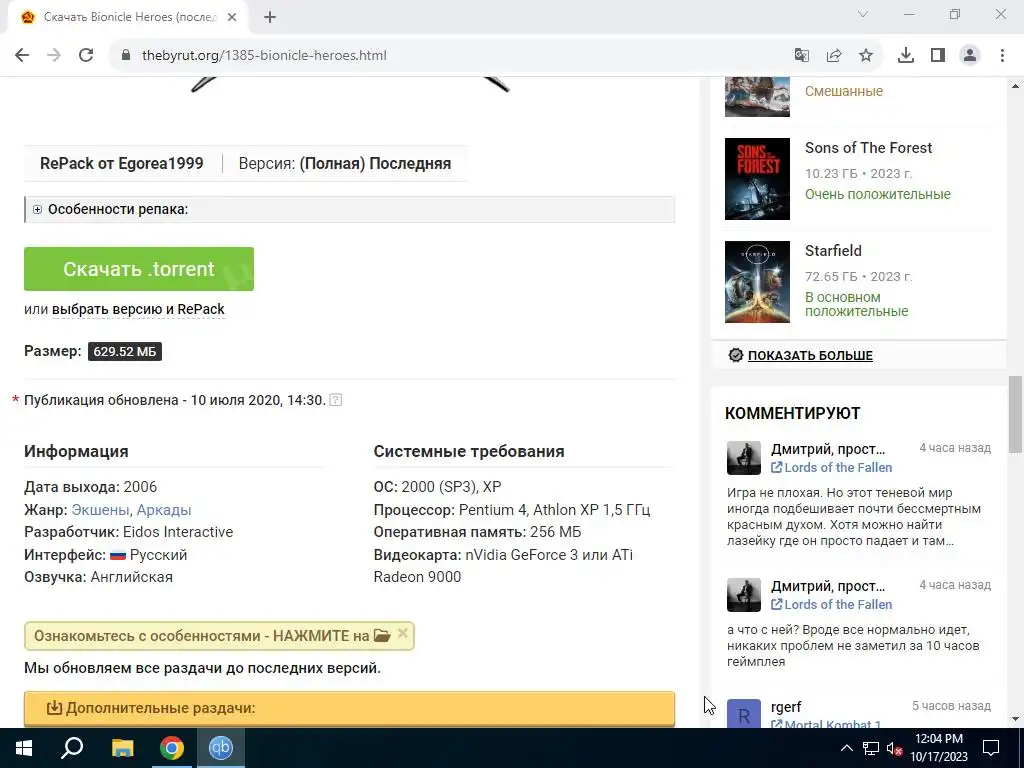Open the translate page icon in address bar

coord(802,56)
